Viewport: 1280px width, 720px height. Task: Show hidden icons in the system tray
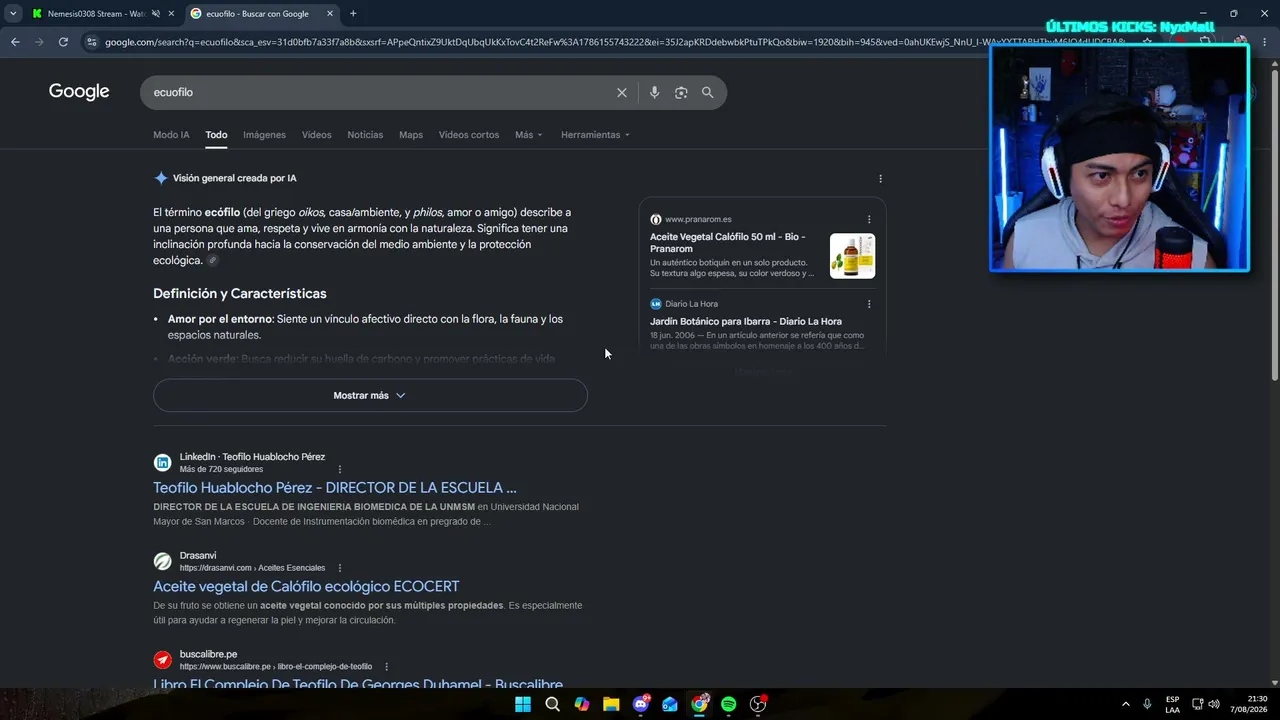(1125, 704)
